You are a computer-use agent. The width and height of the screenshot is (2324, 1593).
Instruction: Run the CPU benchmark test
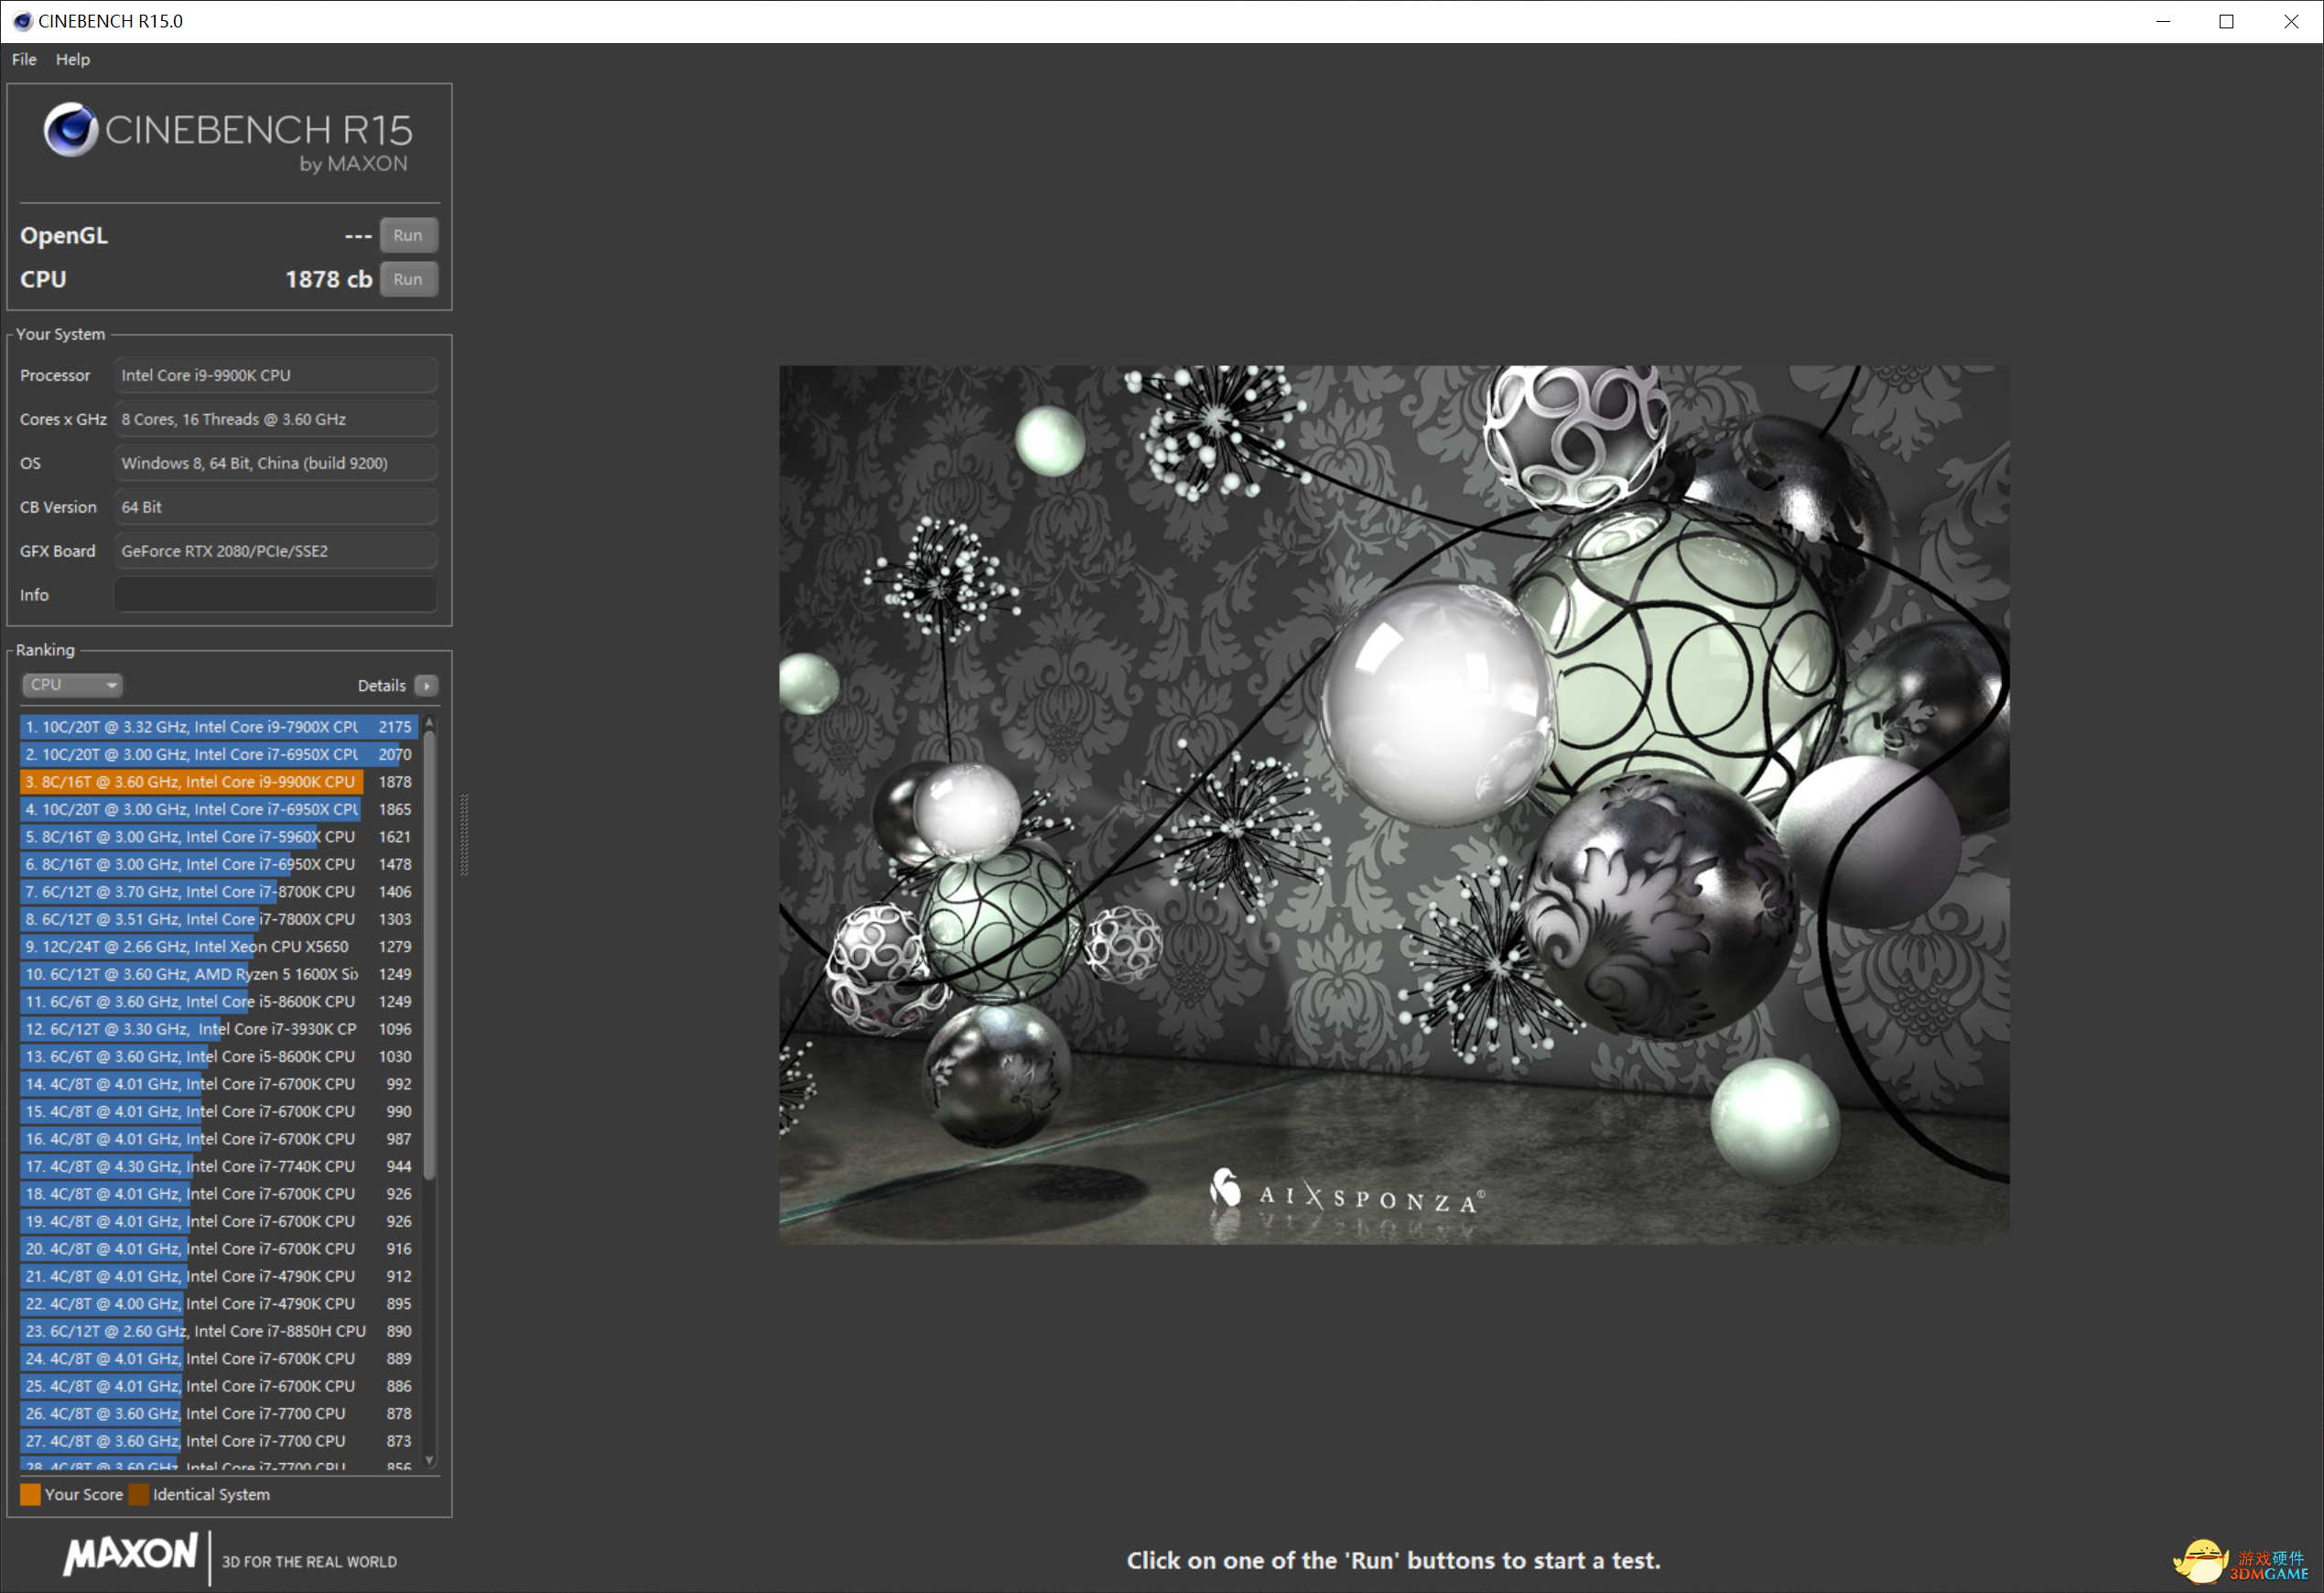408,280
